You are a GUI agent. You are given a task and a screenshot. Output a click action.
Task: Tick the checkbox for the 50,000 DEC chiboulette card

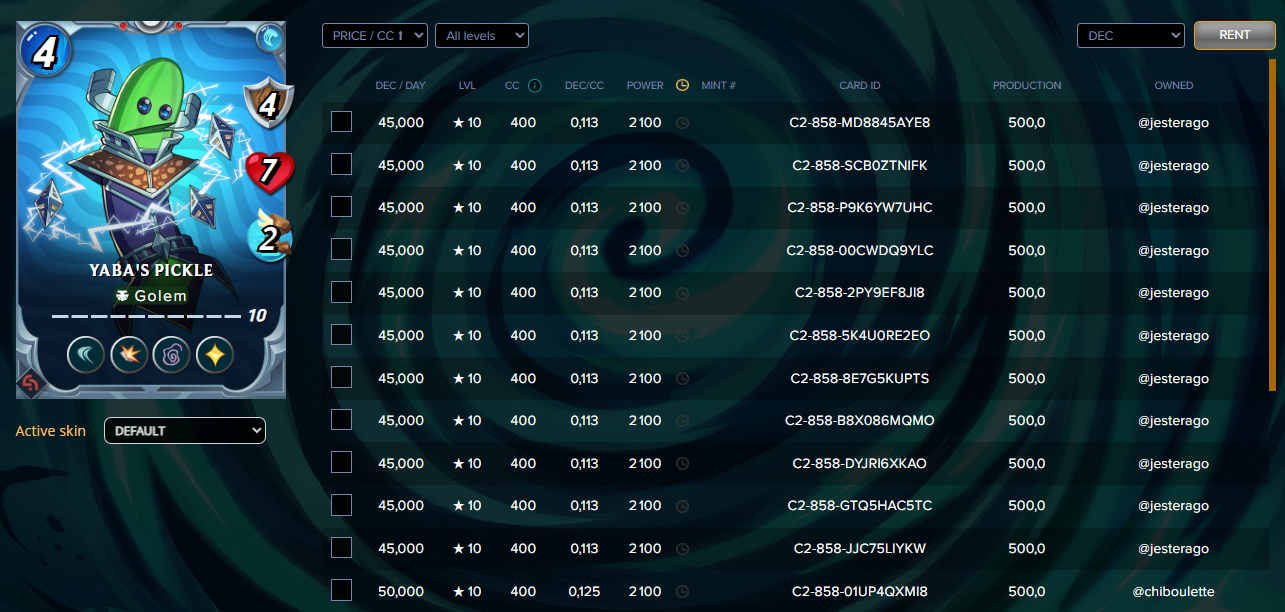tap(342, 590)
